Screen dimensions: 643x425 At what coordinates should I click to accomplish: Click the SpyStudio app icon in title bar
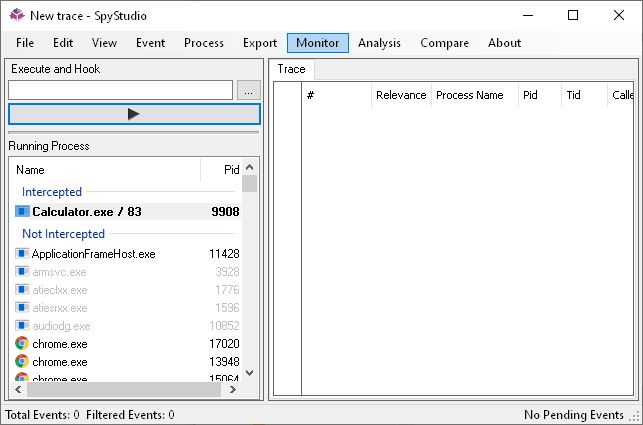17,15
